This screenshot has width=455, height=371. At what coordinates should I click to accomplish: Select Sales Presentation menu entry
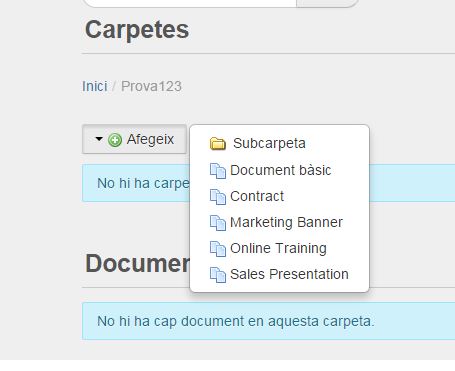point(289,274)
